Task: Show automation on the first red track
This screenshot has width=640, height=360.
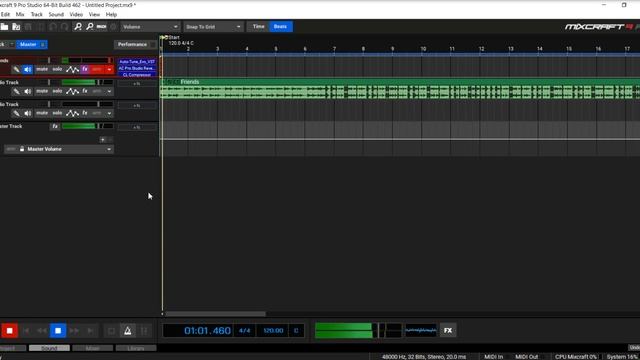Action: [72, 70]
